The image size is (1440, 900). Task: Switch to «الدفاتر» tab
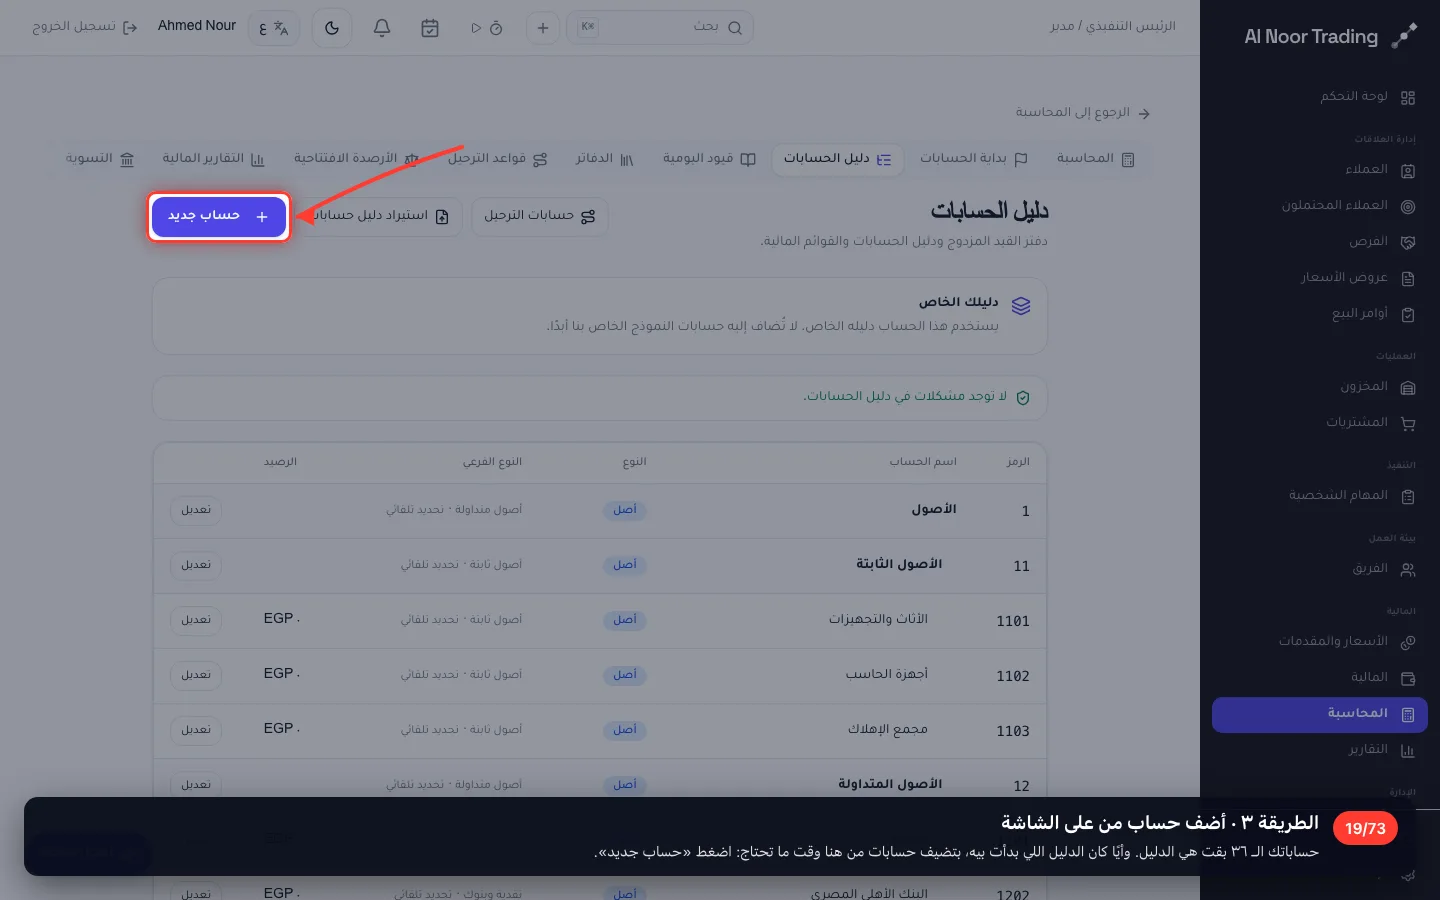[x=604, y=159]
